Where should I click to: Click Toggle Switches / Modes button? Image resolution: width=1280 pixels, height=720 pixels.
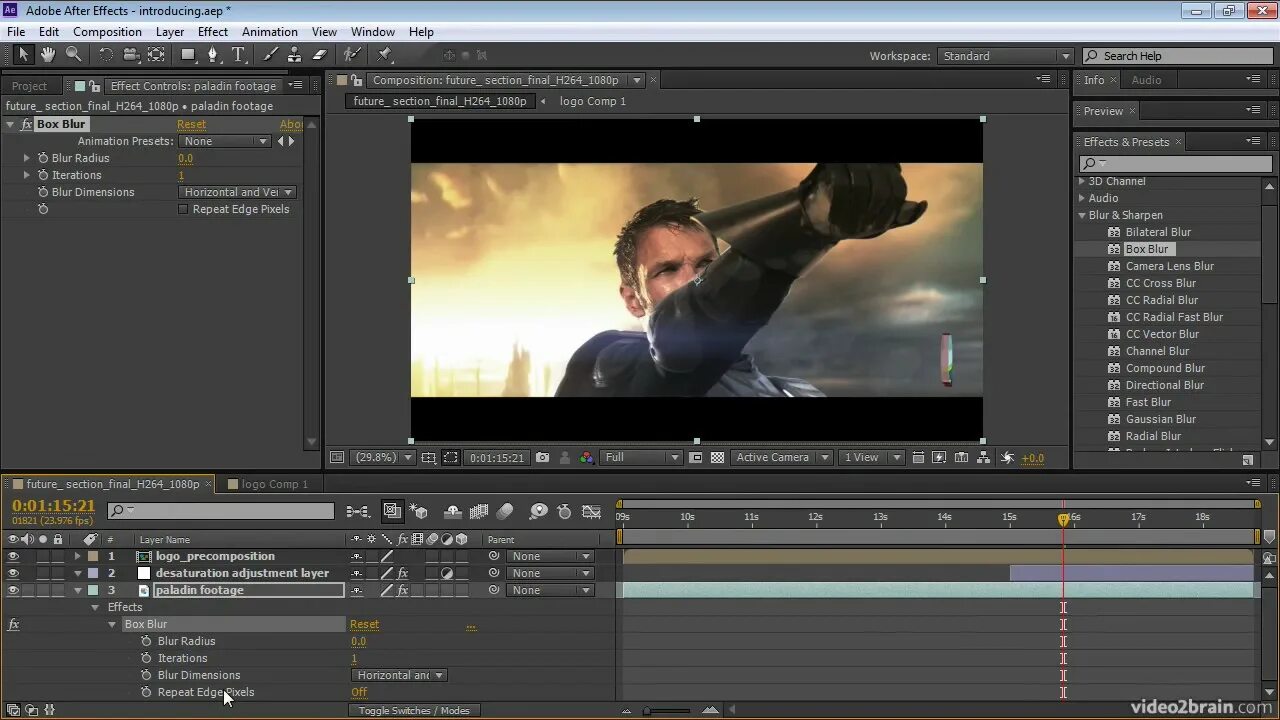414,710
